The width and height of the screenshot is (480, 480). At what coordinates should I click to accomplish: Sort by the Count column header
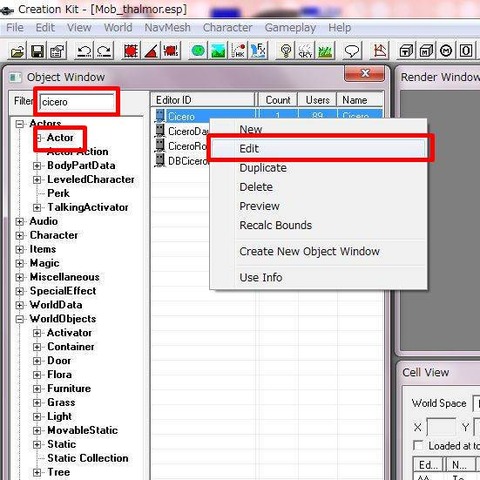278,100
